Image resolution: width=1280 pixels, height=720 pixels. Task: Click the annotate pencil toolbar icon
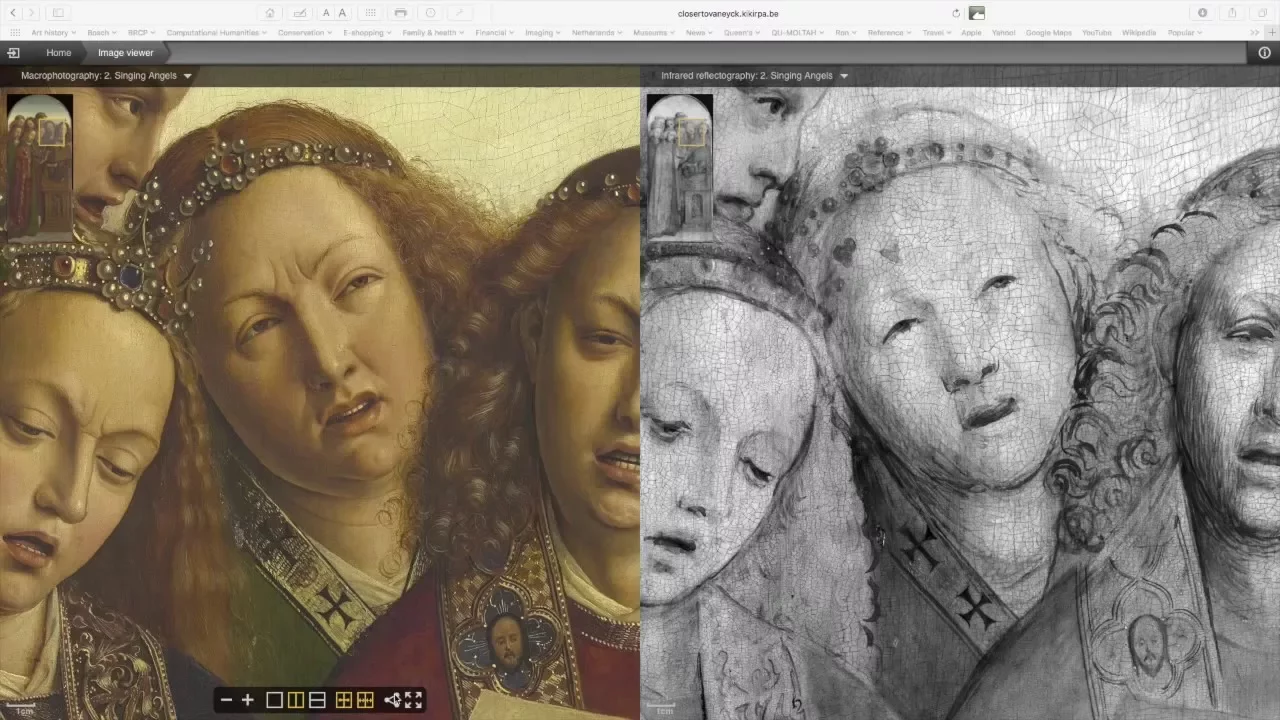pyautogui.click(x=299, y=13)
